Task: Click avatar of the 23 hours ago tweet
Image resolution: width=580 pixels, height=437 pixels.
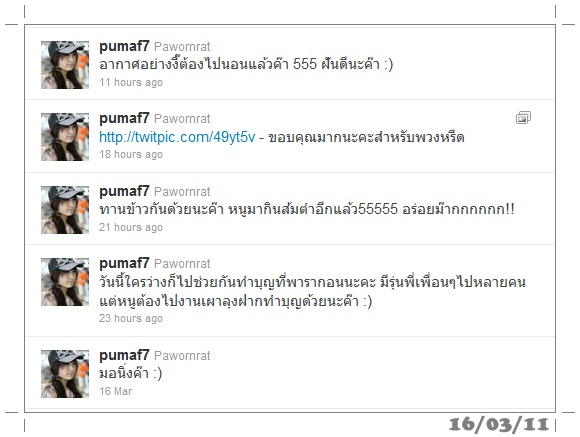Action: 65,282
